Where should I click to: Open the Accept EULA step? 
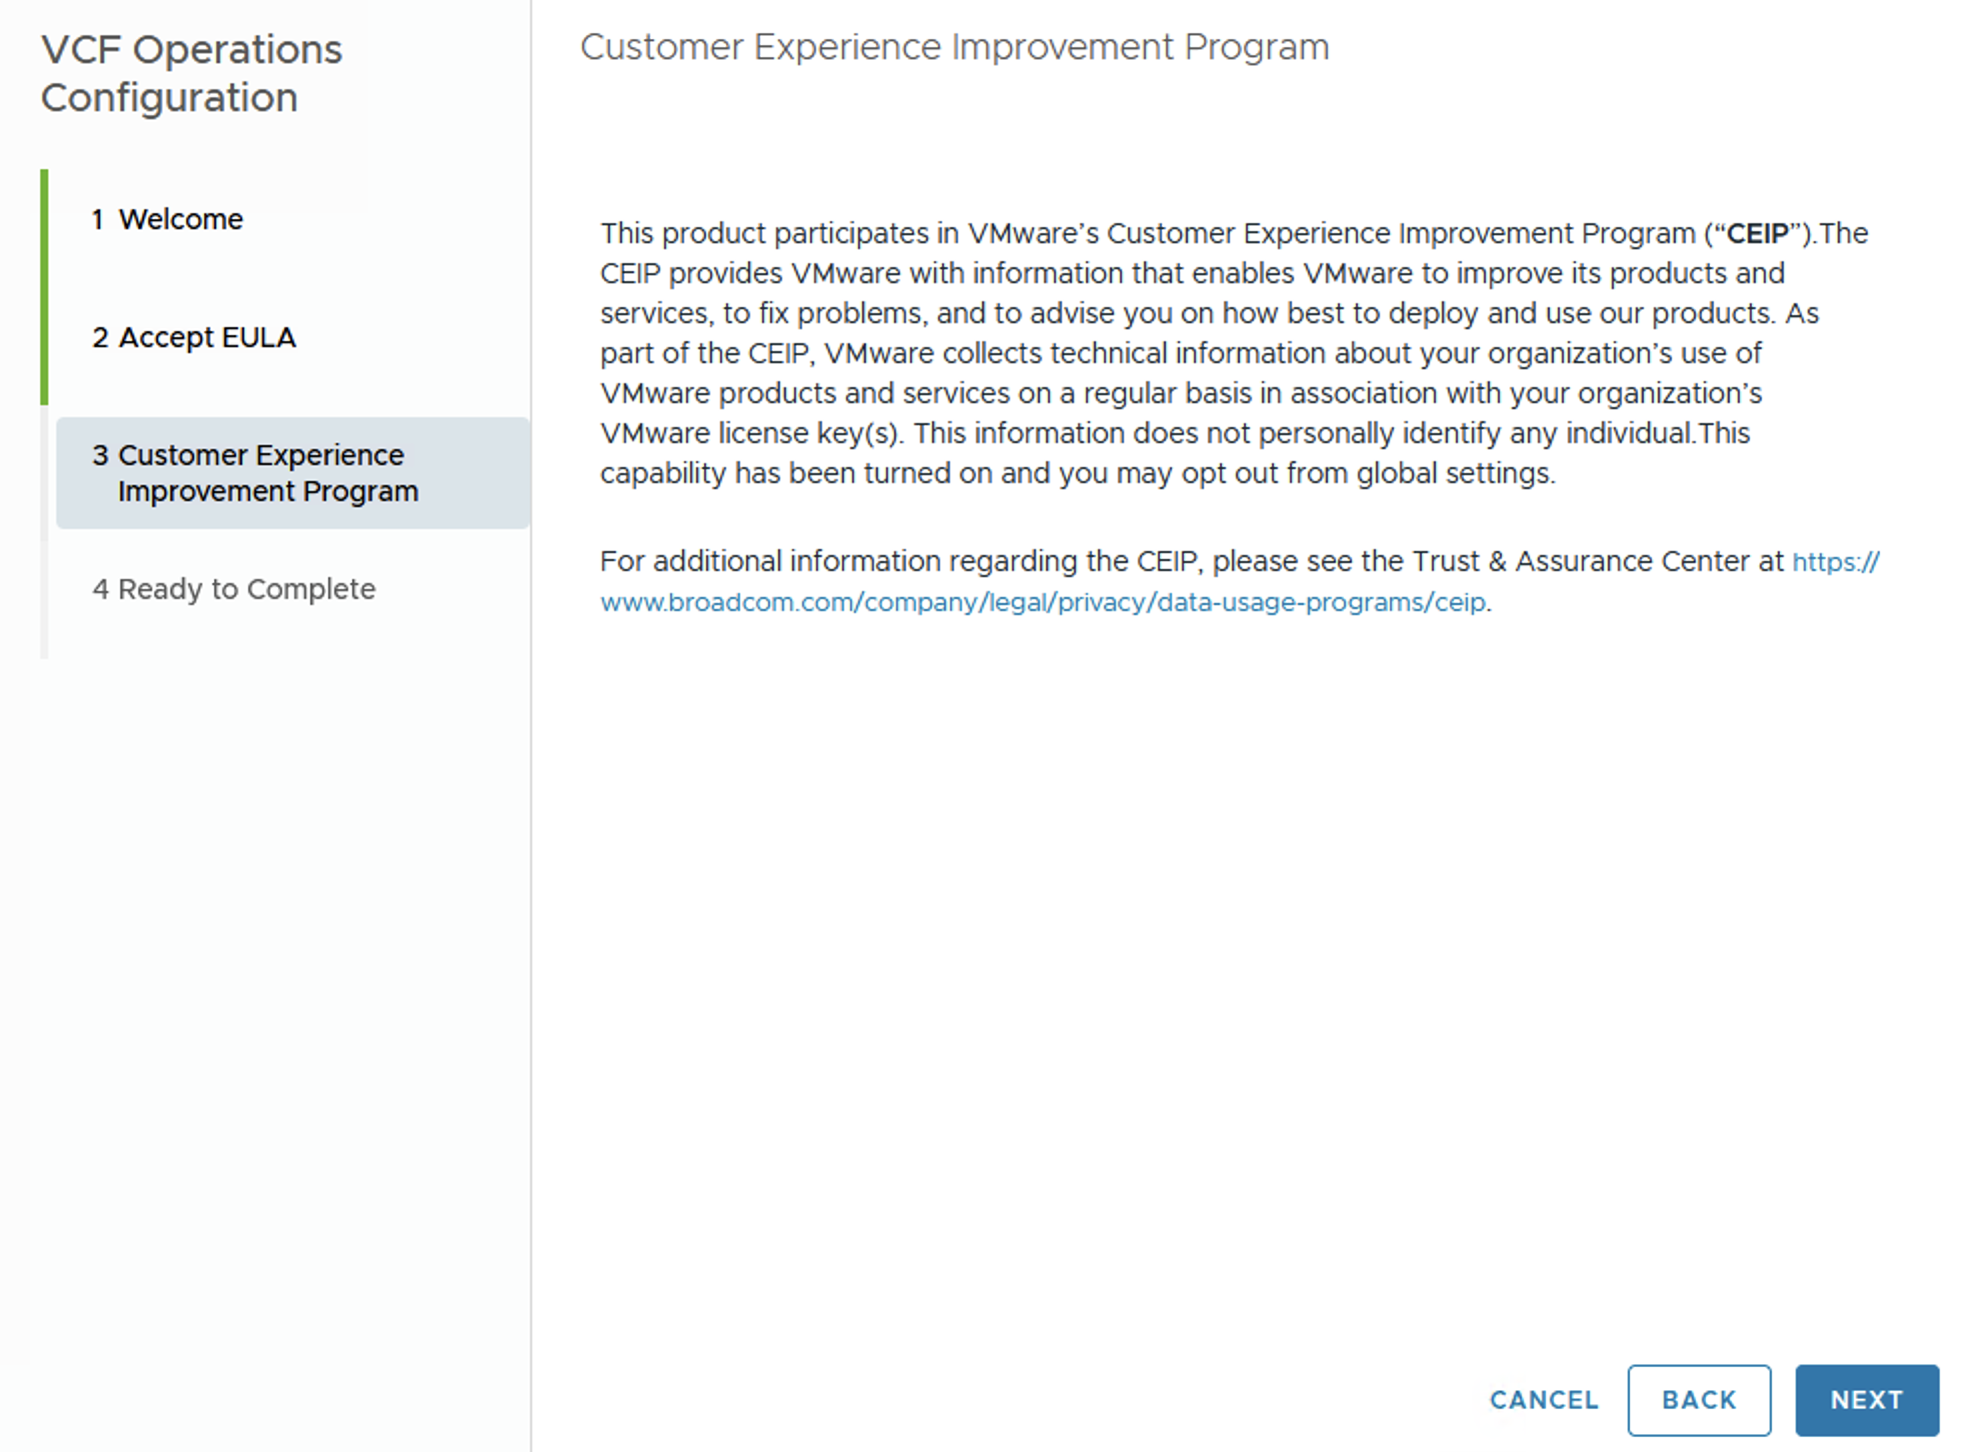tap(206, 338)
